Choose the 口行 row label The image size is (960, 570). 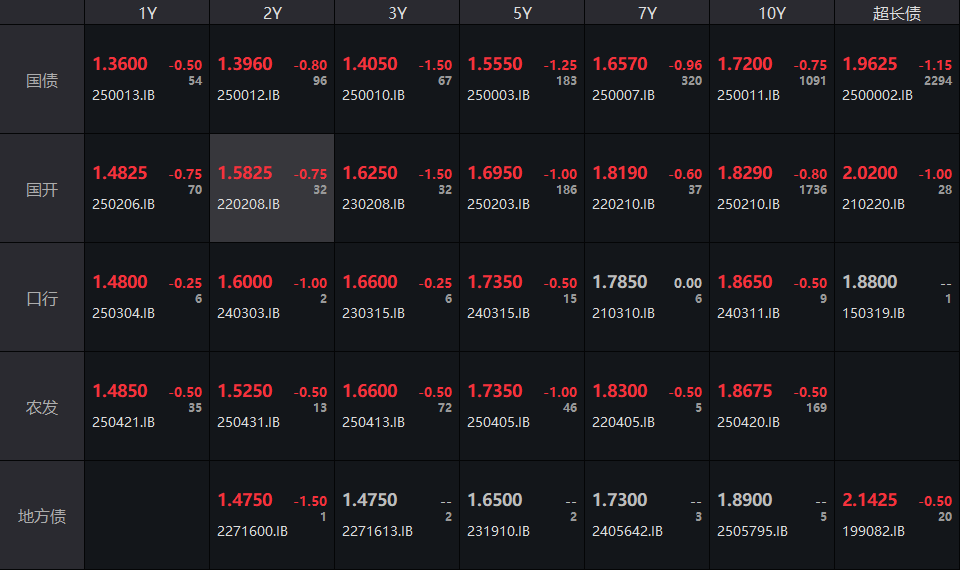point(42,298)
